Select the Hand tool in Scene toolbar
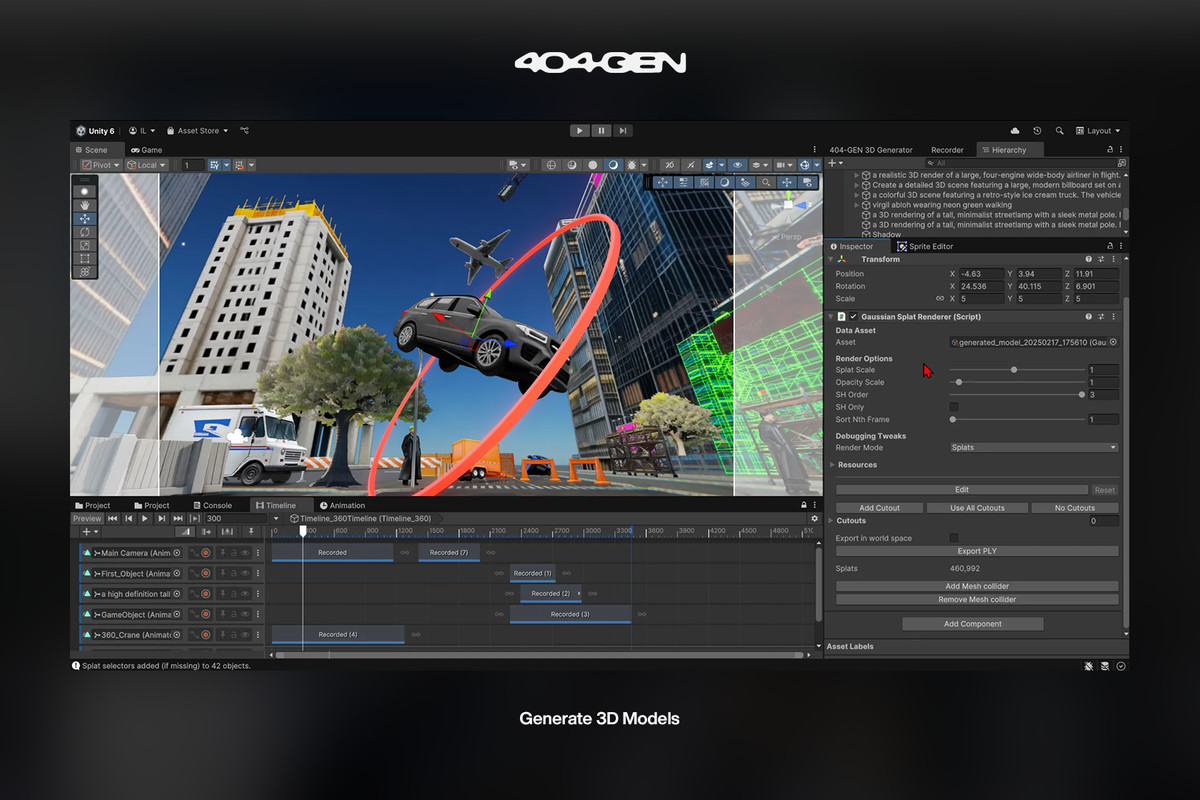 (85, 204)
